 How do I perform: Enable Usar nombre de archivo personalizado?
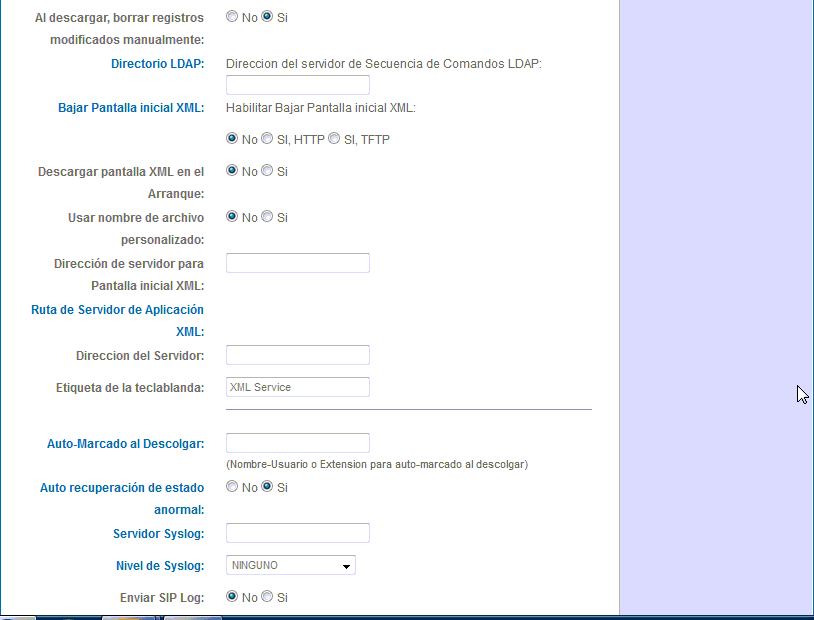point(267,216)
